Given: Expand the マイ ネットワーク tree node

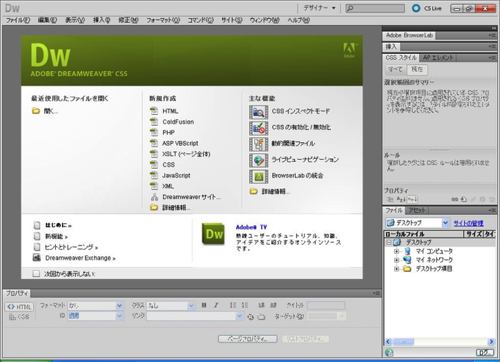Looking at the screenshot, I should click(397, 260).
